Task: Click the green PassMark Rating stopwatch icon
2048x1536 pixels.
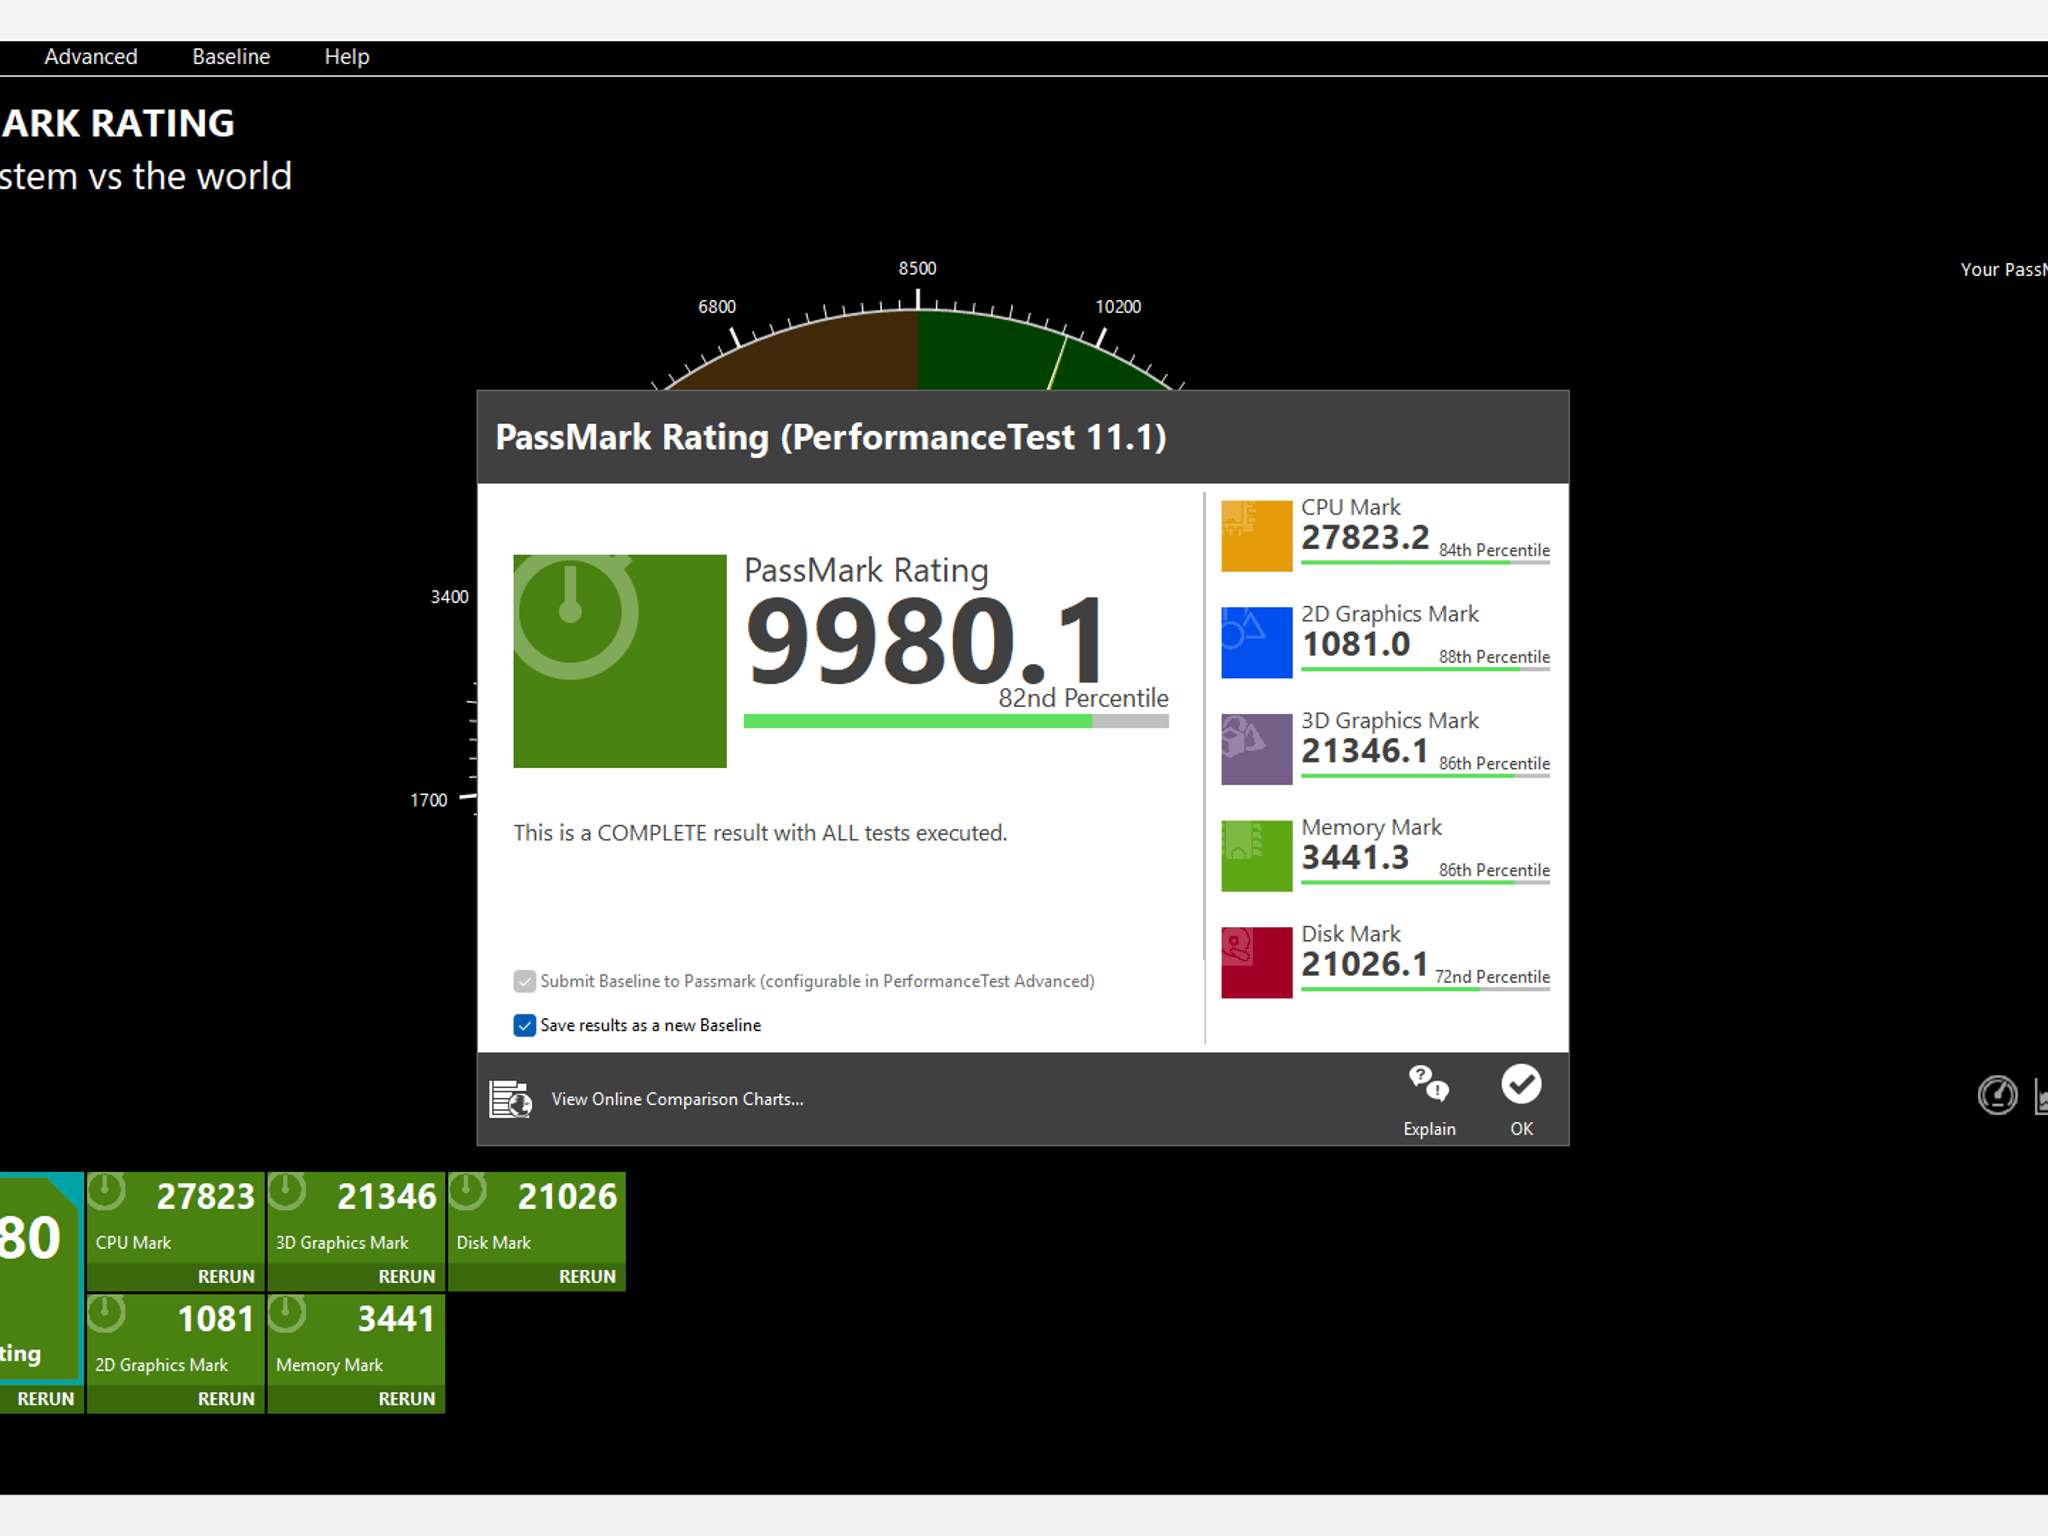Action: click(620, 661)
